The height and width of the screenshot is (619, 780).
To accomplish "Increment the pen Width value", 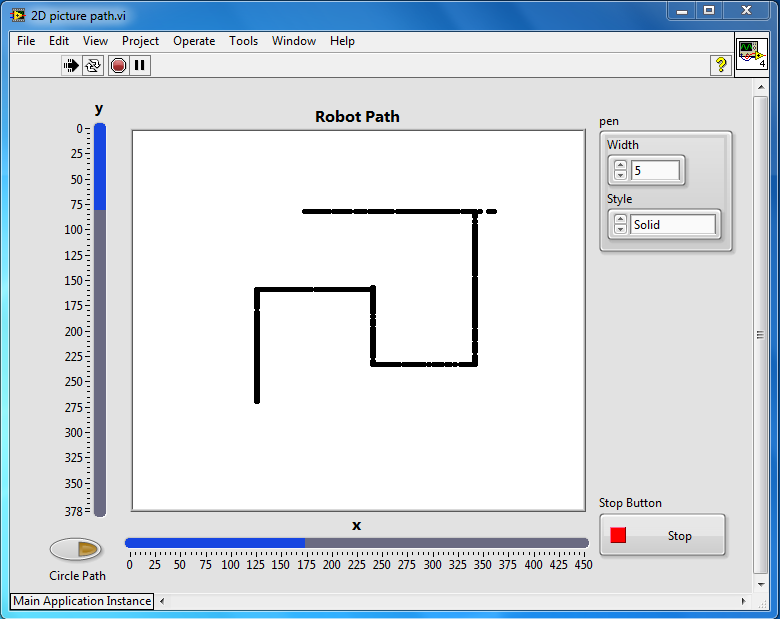I will pos(620,165).
